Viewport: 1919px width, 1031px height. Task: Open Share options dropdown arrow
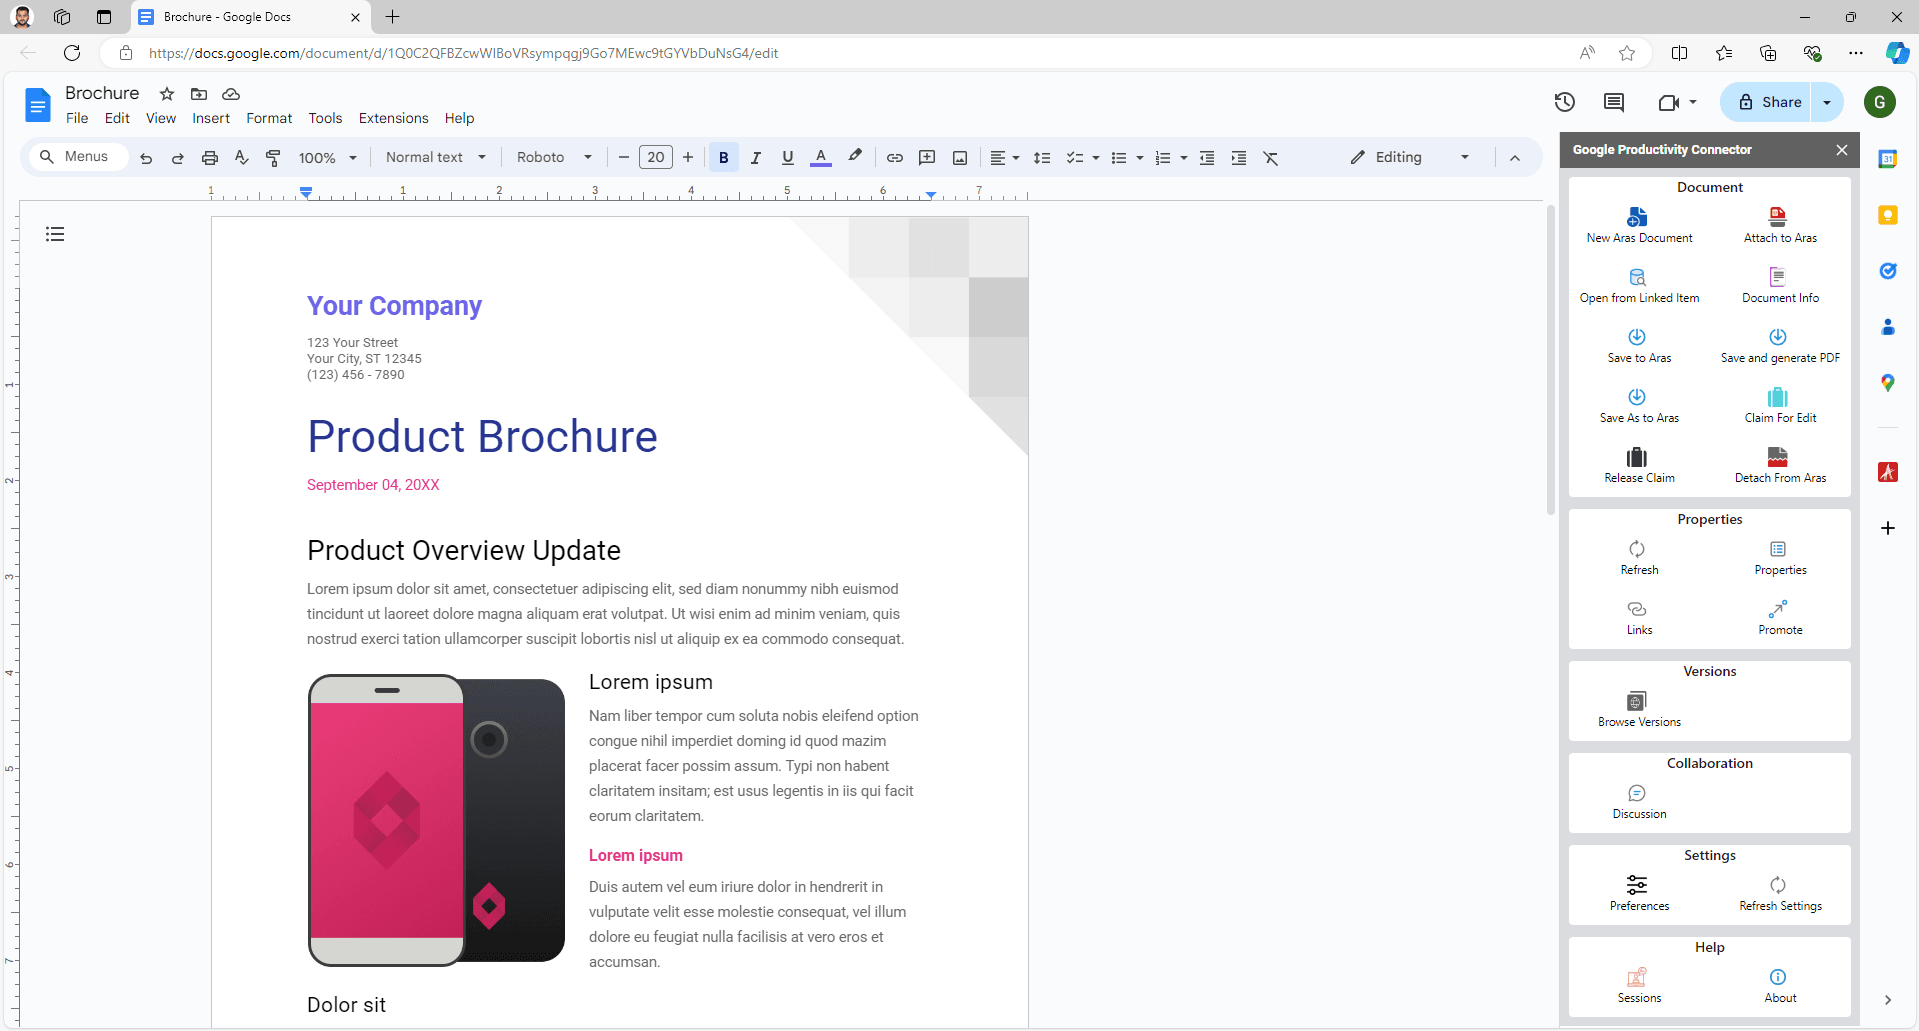[1827, 102]
